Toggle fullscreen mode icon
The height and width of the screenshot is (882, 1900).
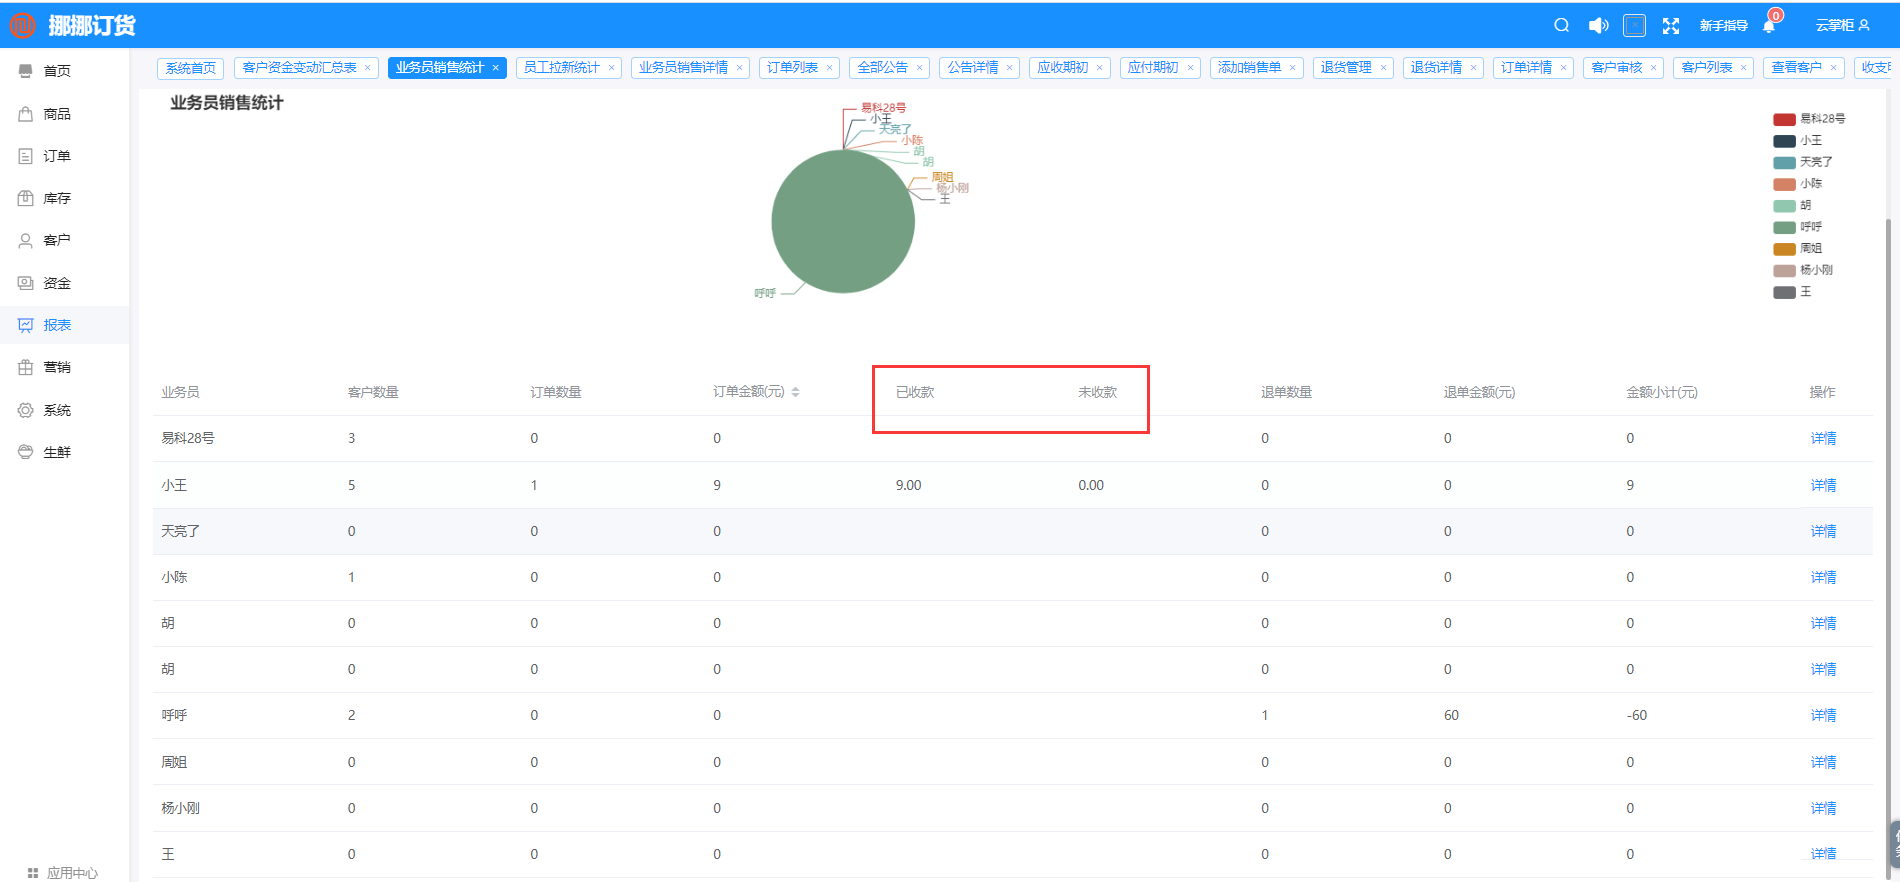(x=1671, y=26)
